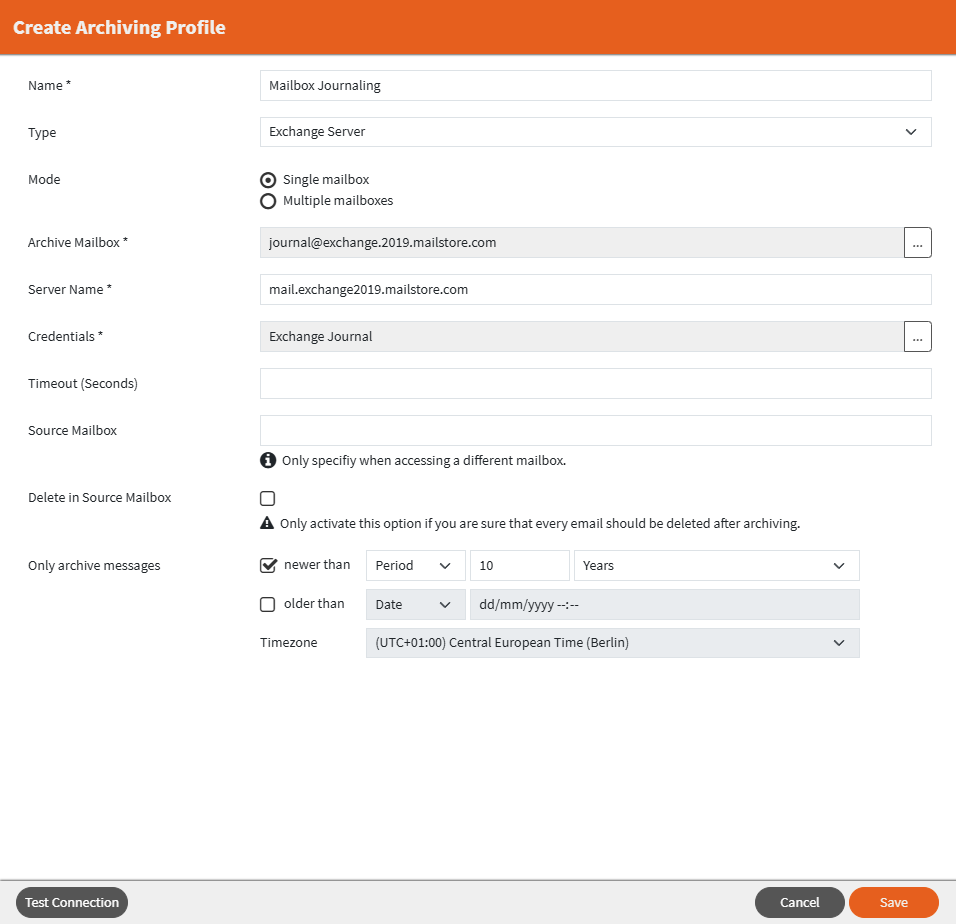This screenshot has height=924, width=956.
Task: Click the Archive Mailbox browse ellipsis button
Action: (918, 243)
